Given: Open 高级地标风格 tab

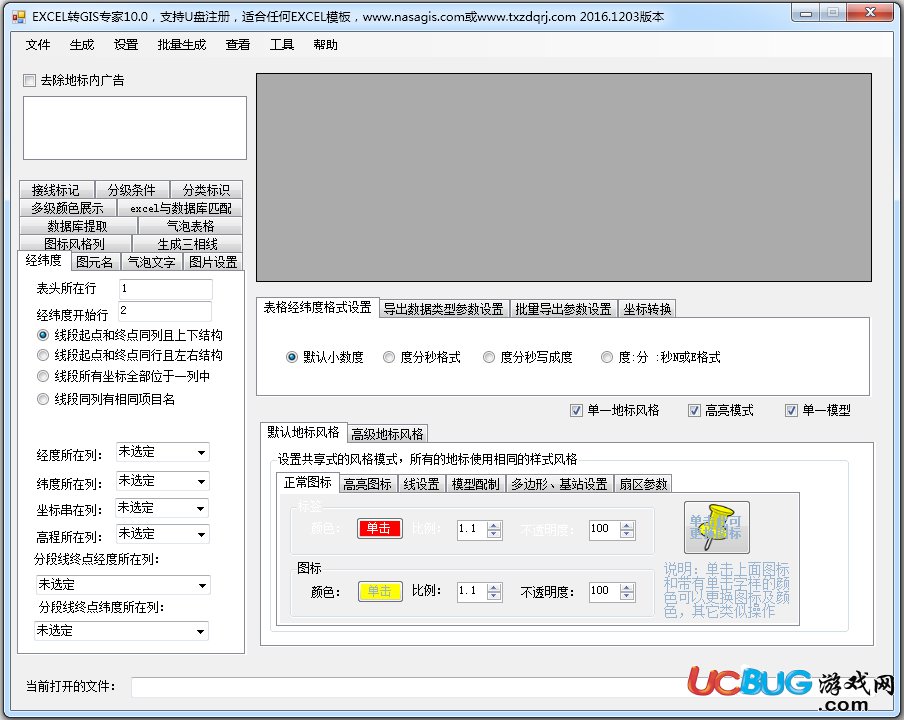Looking at the screenshot, I should [387, 433].
